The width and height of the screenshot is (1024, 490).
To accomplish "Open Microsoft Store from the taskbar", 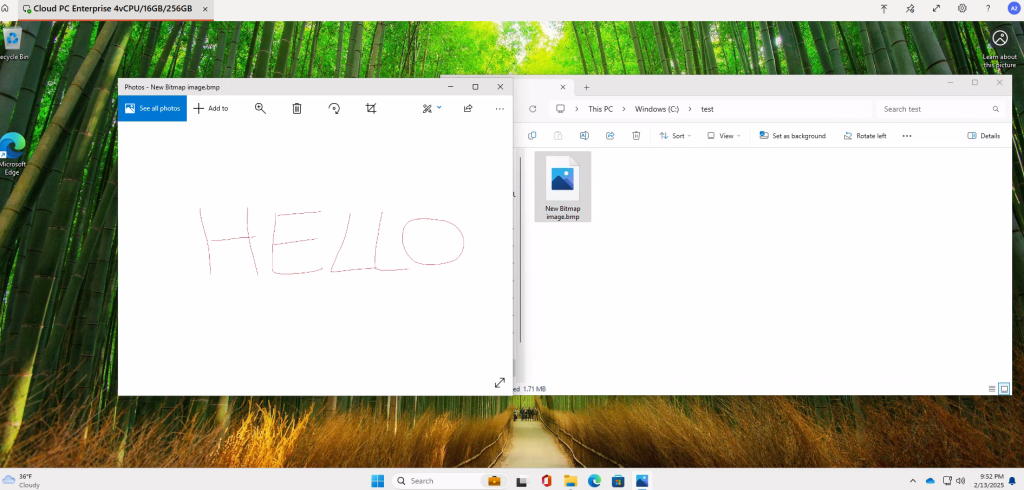I will click(x=618, y=481).
